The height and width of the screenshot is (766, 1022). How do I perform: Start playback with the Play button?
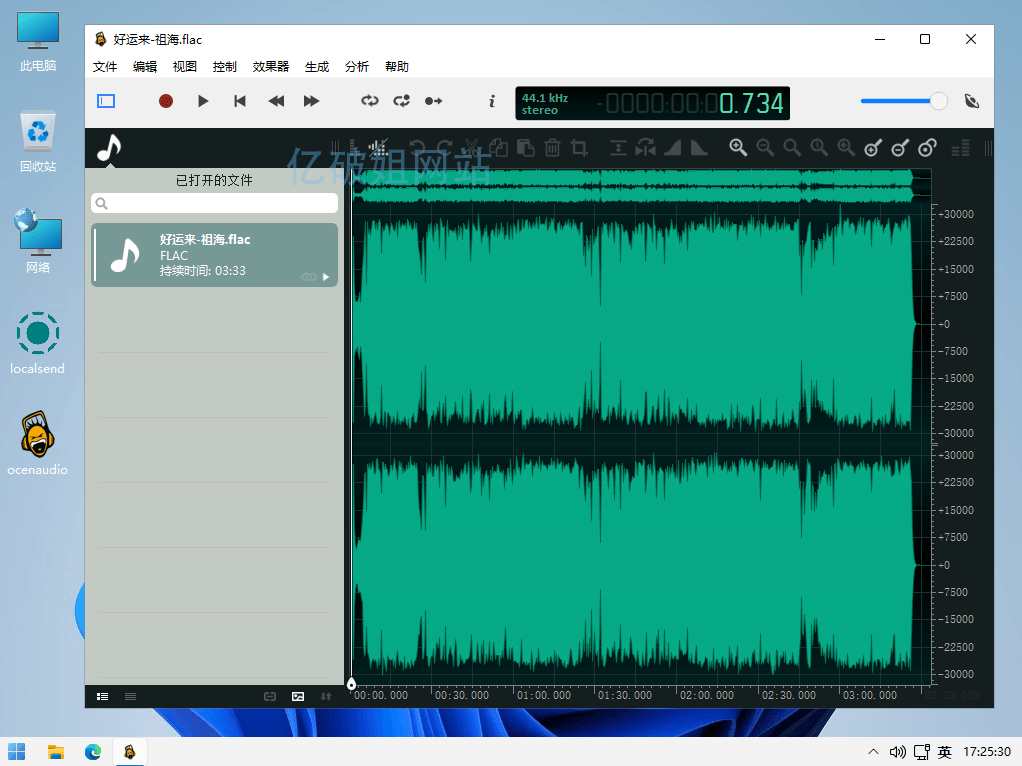pyautogui.click(x=203, y=101)
